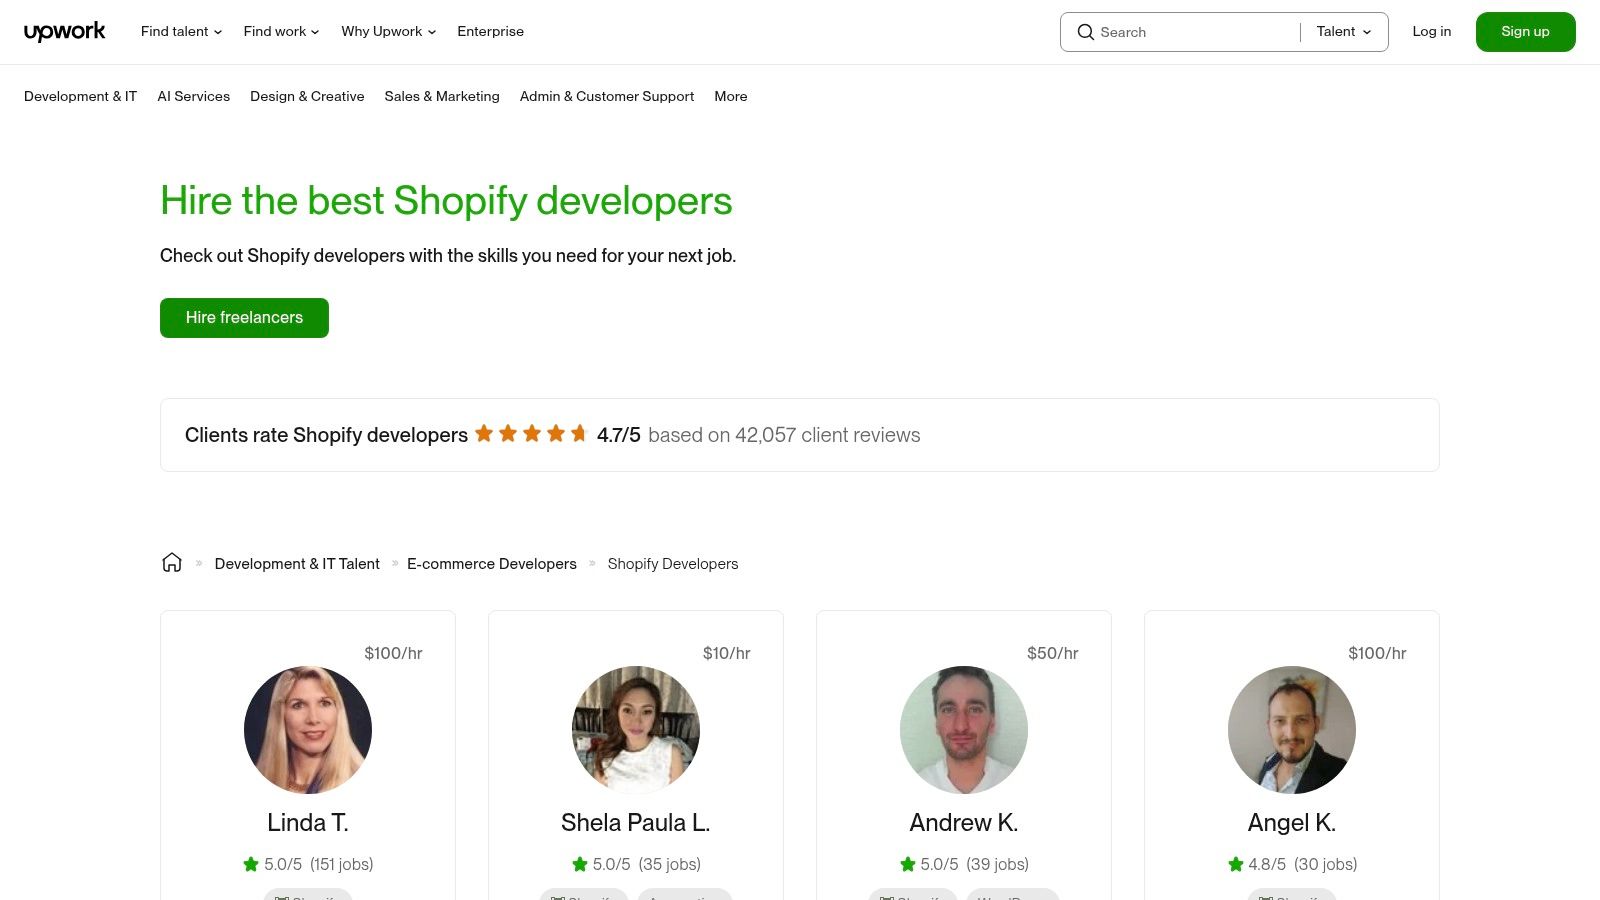Image resolution: width=1600 pixels, height=900 pixels.
Task: Click the "(30 jobs)" text
Action: pos(1326,864)
